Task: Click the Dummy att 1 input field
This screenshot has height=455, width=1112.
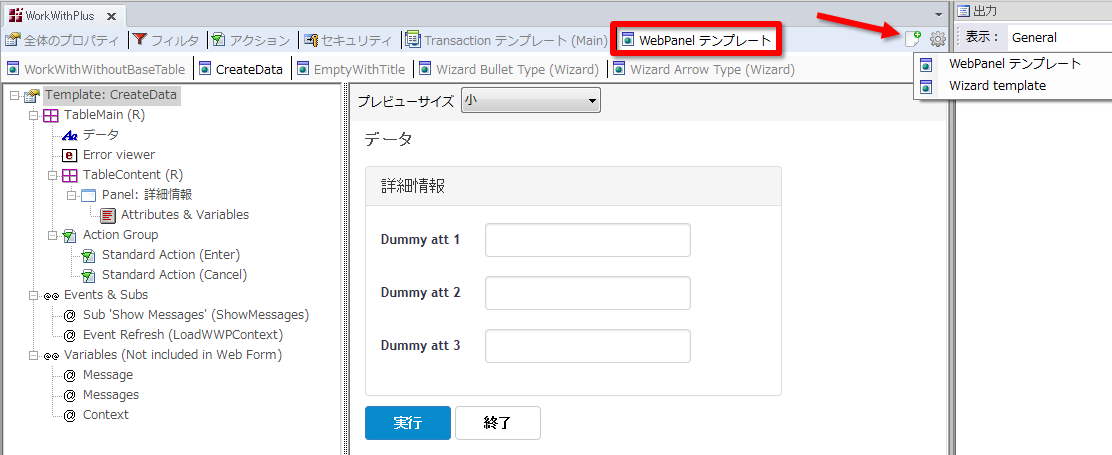Action: pyautogui.click(x=587, y=240)
